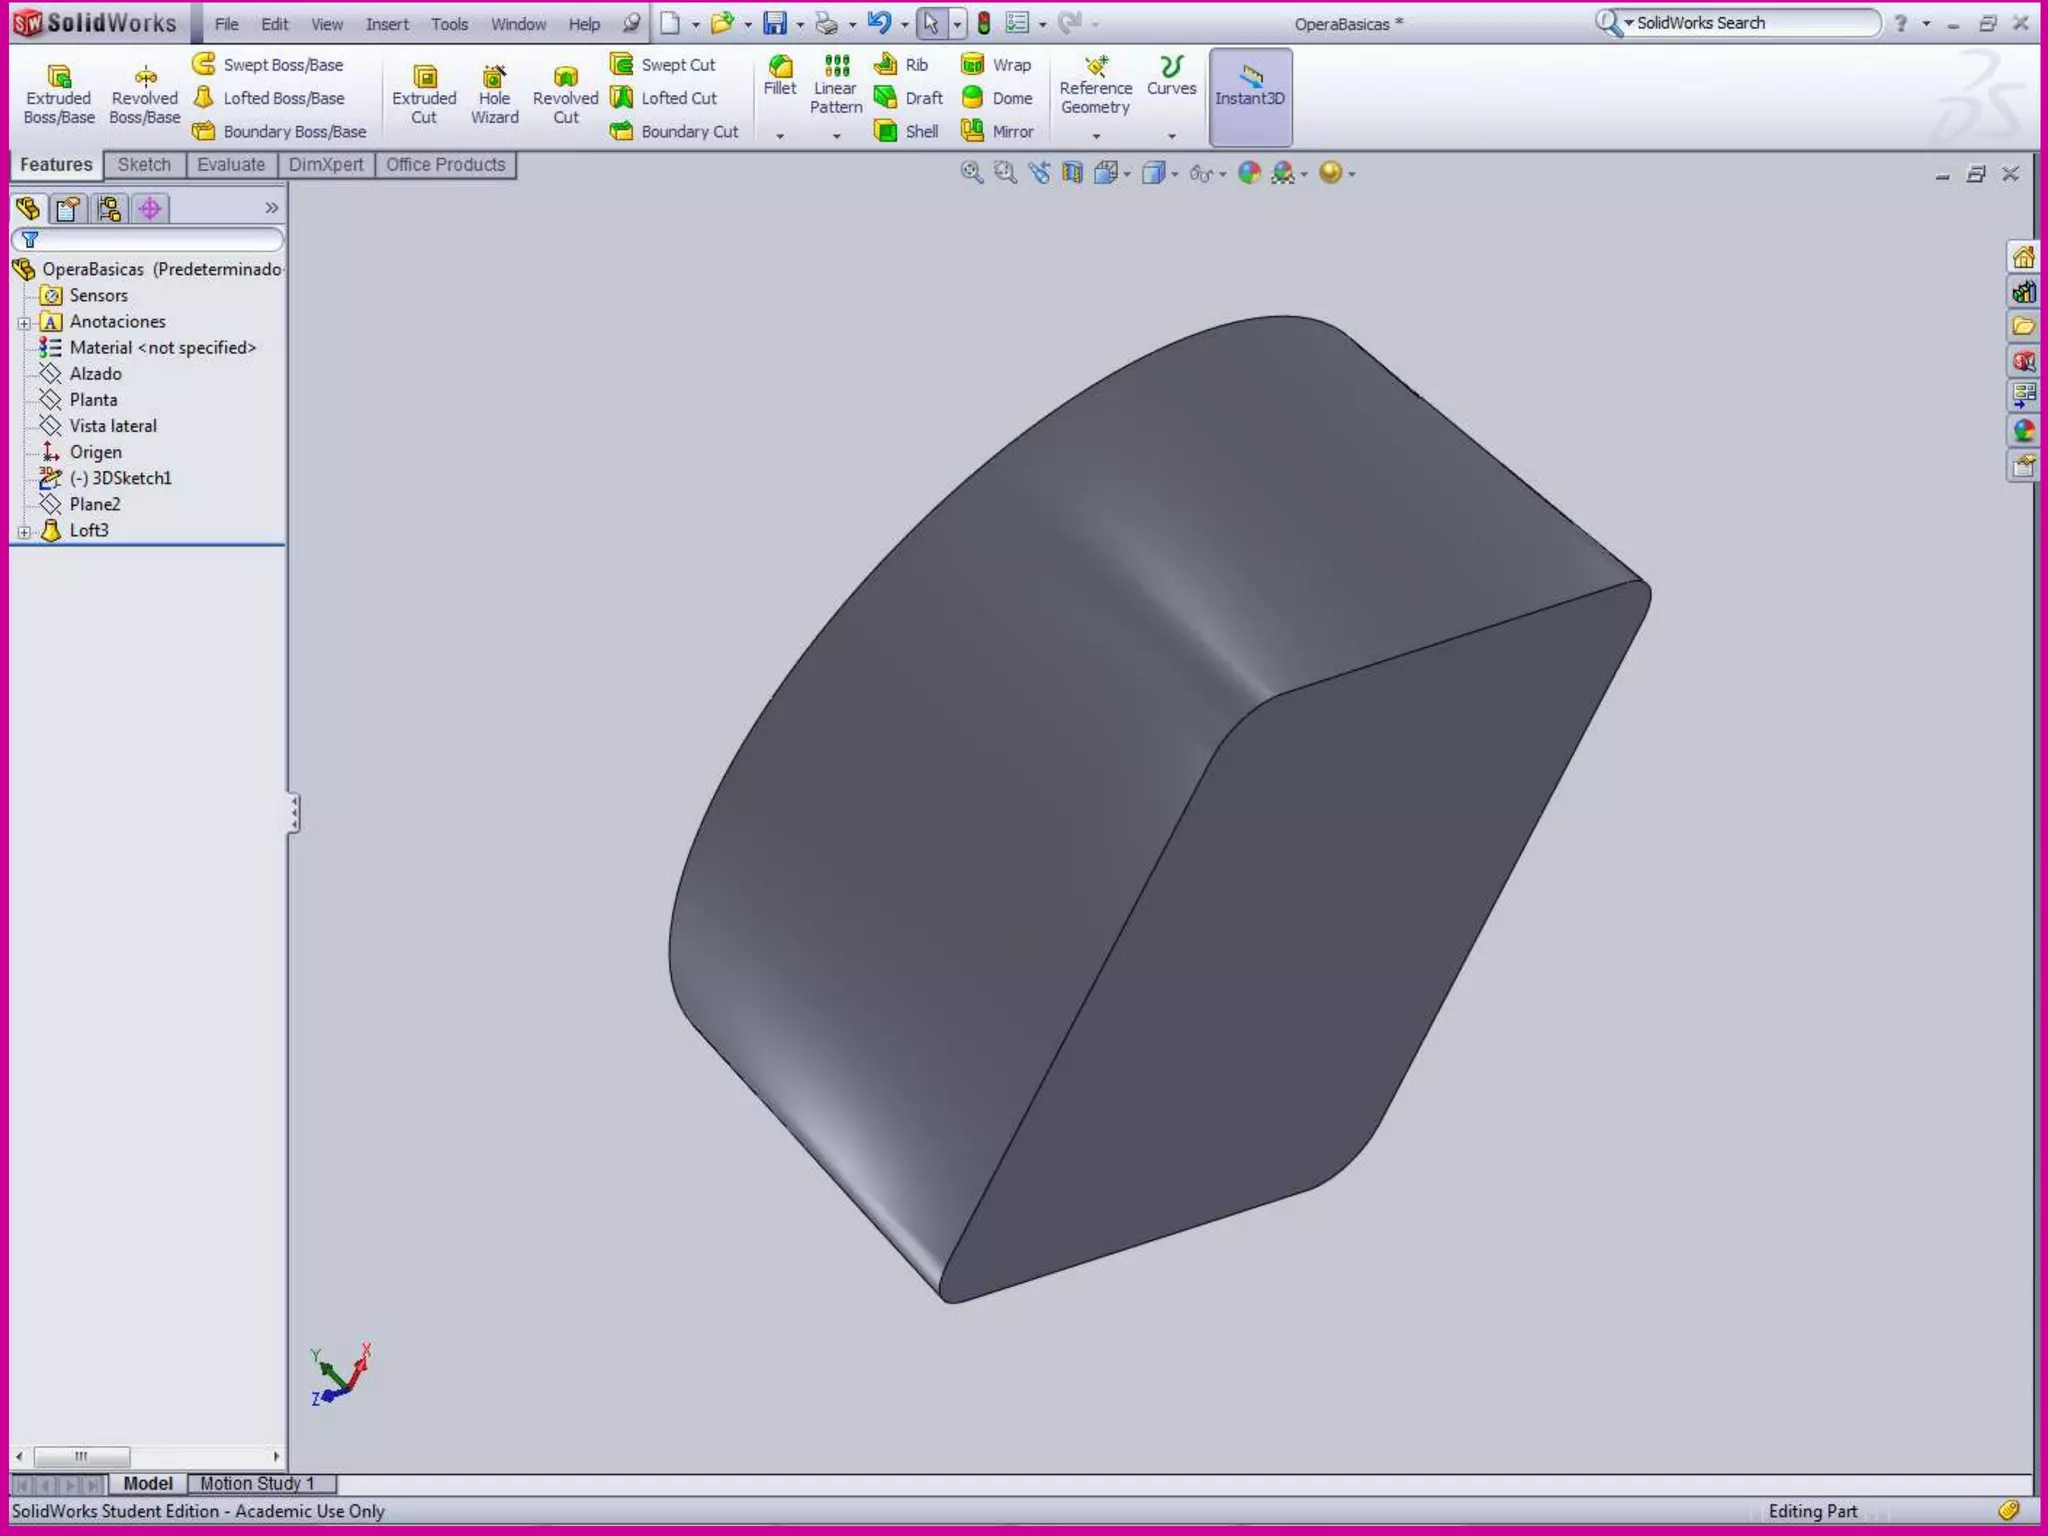
Task: Switch to the Sketch tab
Action: [x=144, y=165]
